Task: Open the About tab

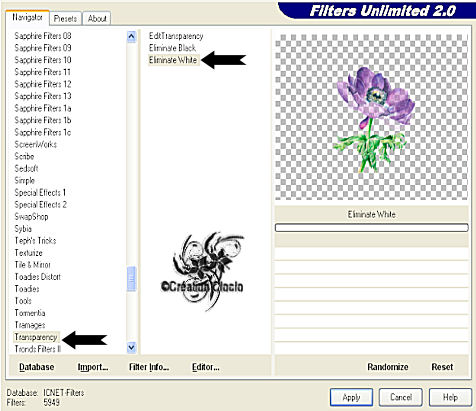Action: [x=97, y=19]
